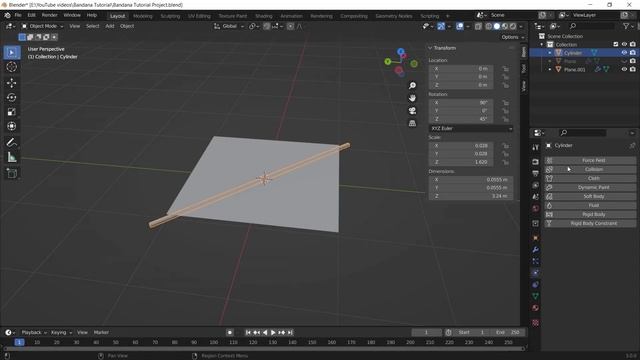Add Soft Body physics

coord(590,196)
